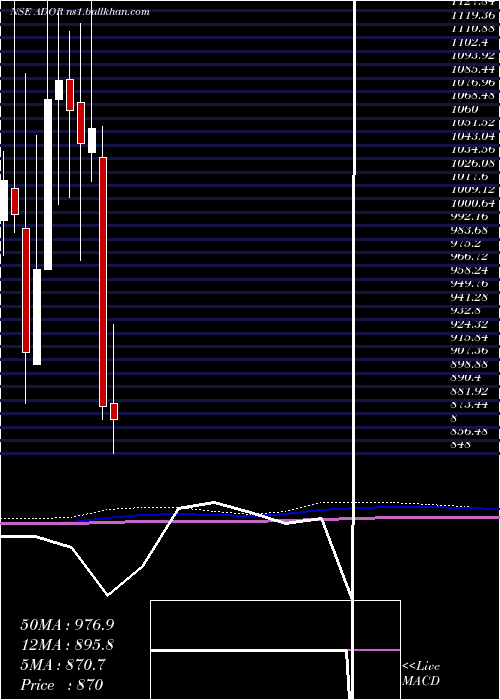Click the 881.92 price axis label

[x=469, y=391]
